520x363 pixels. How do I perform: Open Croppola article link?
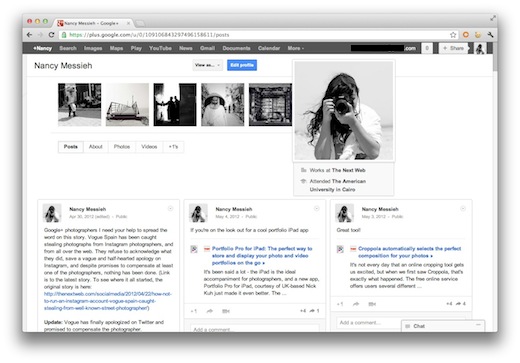click(409, 252)
